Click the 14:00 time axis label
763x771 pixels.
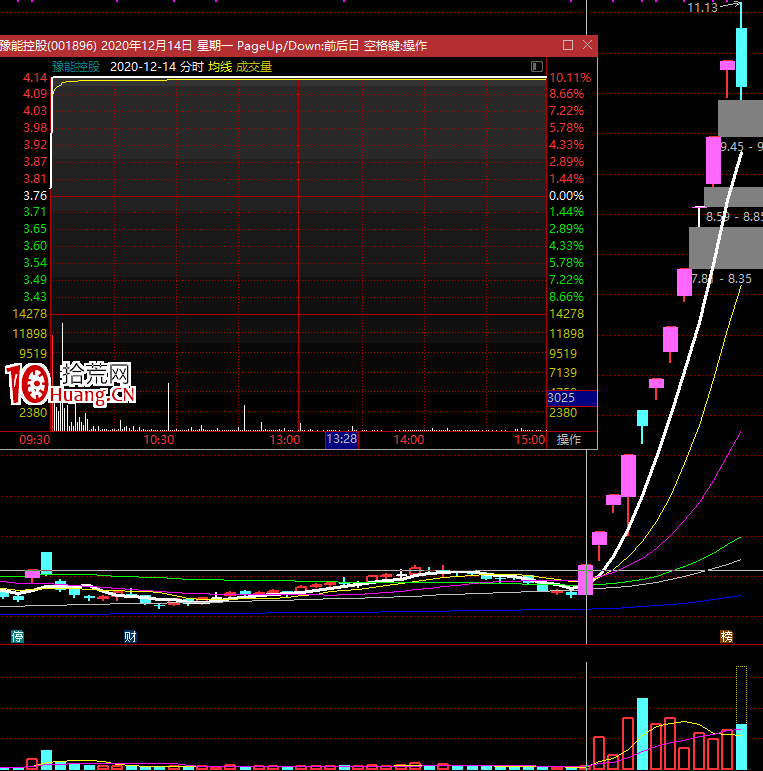(409, 440)
